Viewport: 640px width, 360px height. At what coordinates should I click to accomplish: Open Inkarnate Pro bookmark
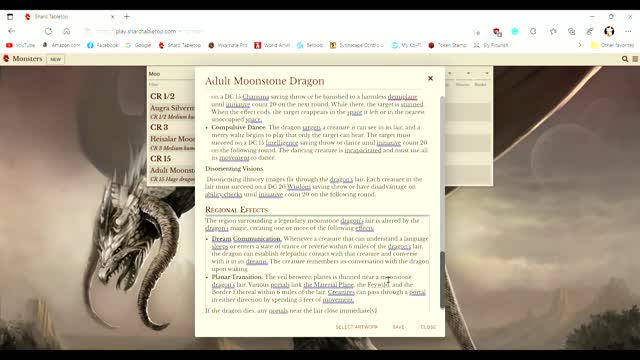(228, 45)
